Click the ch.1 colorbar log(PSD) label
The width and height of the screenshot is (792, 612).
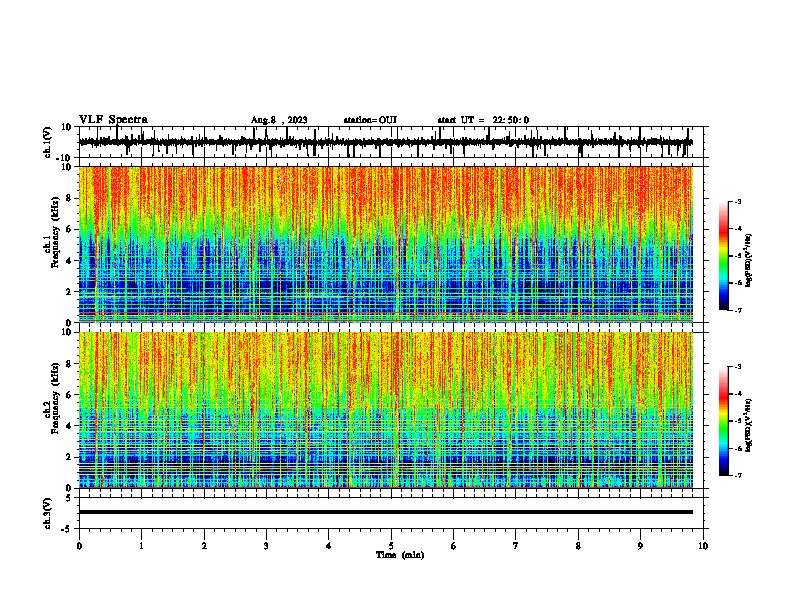click(749, 261)
